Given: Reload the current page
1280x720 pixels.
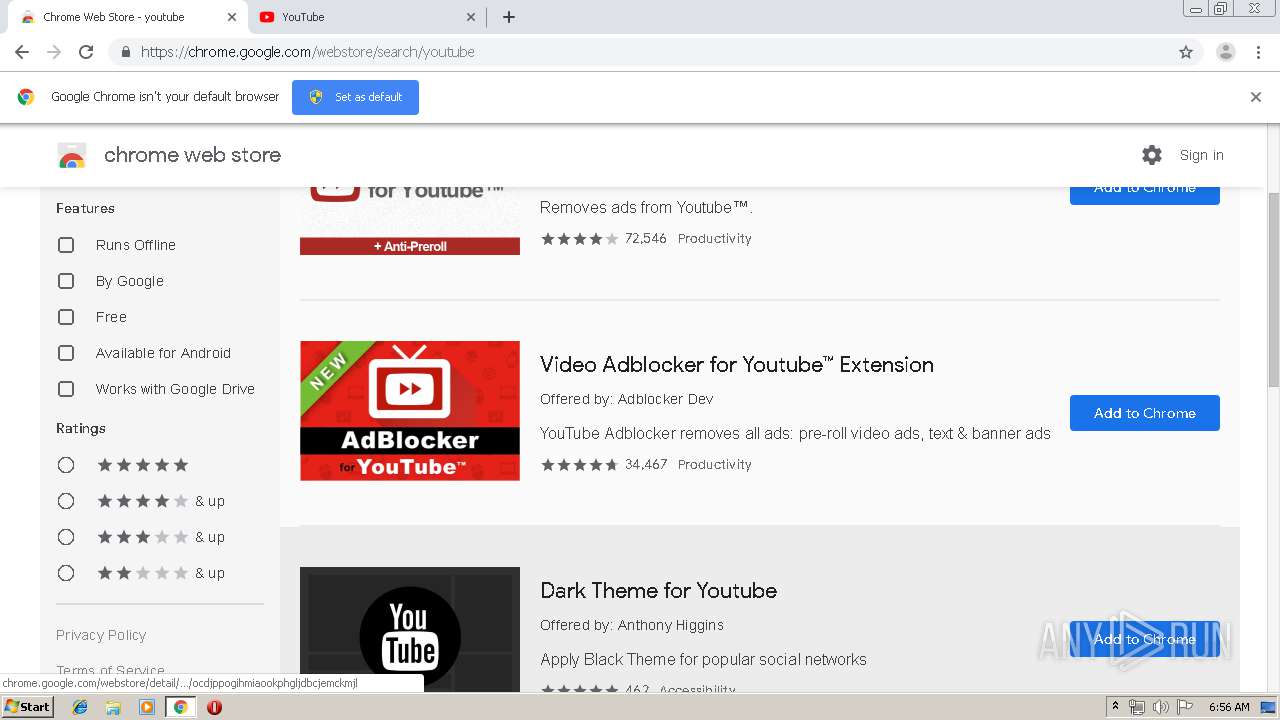Looking at the screenshot, I should tap(86, 52).
